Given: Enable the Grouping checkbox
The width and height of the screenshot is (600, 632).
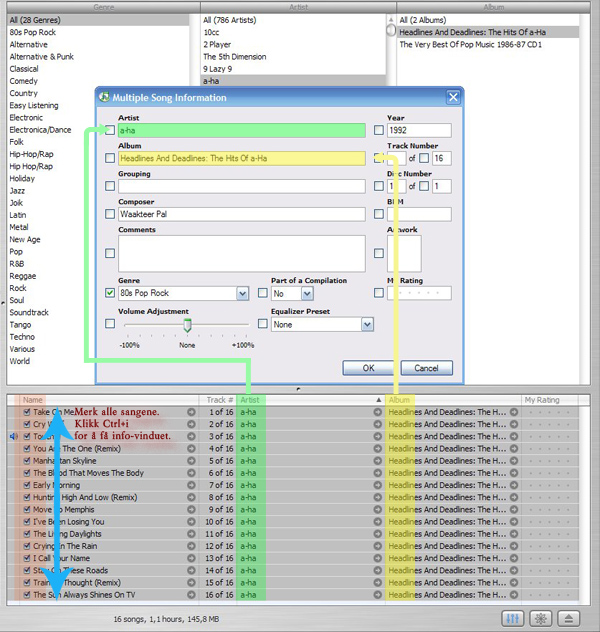Looking at the screenshot, I should 110,186.
